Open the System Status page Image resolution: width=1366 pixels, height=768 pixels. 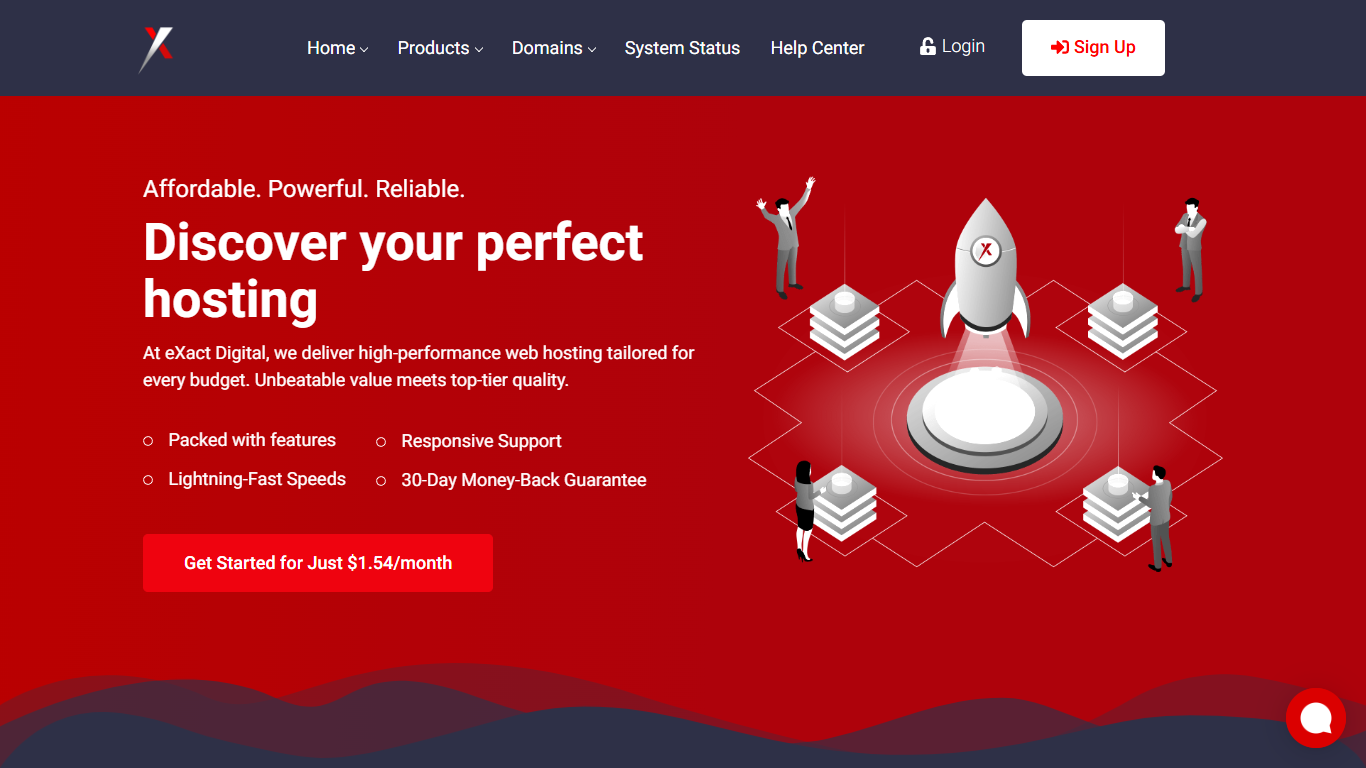[x=682, y=48]
